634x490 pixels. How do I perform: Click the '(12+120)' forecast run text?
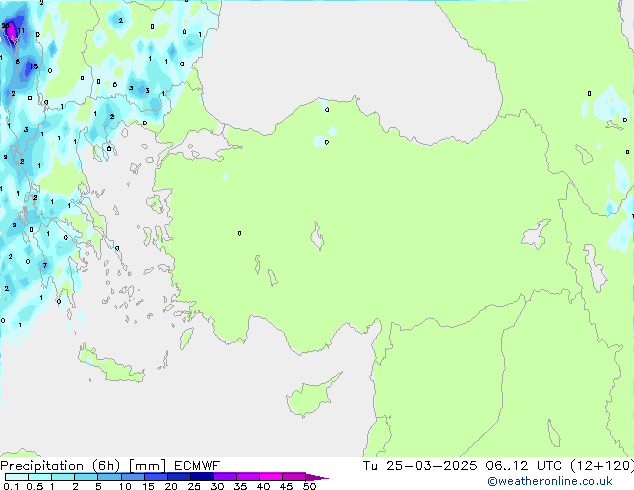click(602, 466)
